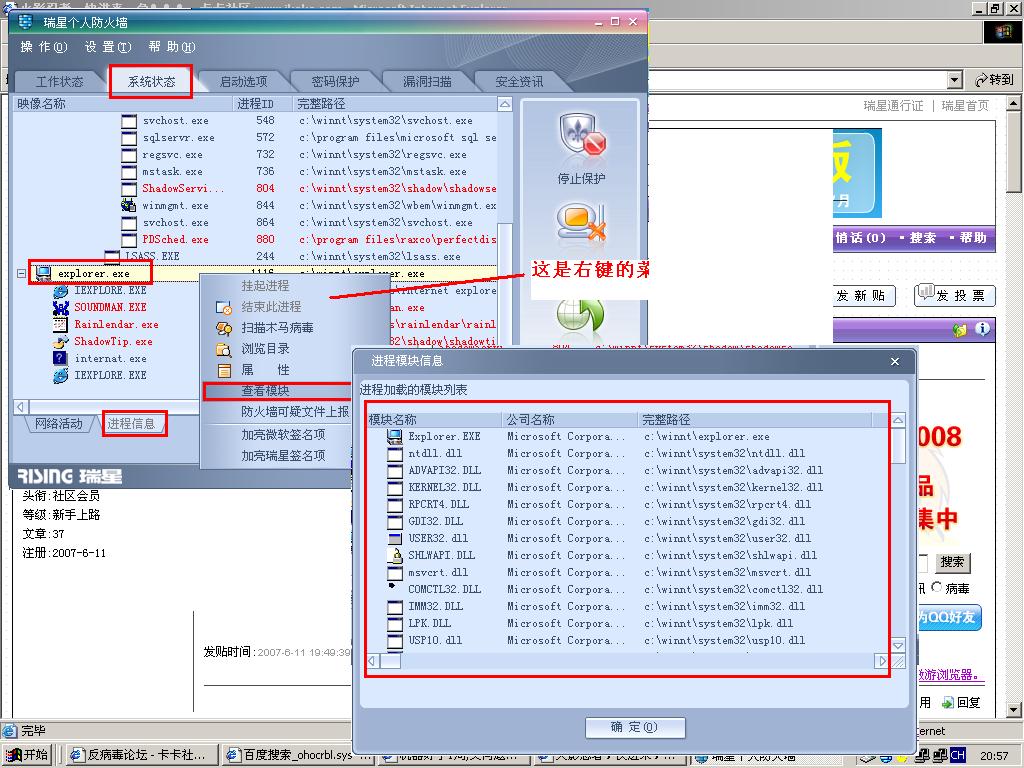Click the 瑞星个人防火墙 title bar icon
Viewport: 1024px width, 768px height.
click(x=25, y=22)
